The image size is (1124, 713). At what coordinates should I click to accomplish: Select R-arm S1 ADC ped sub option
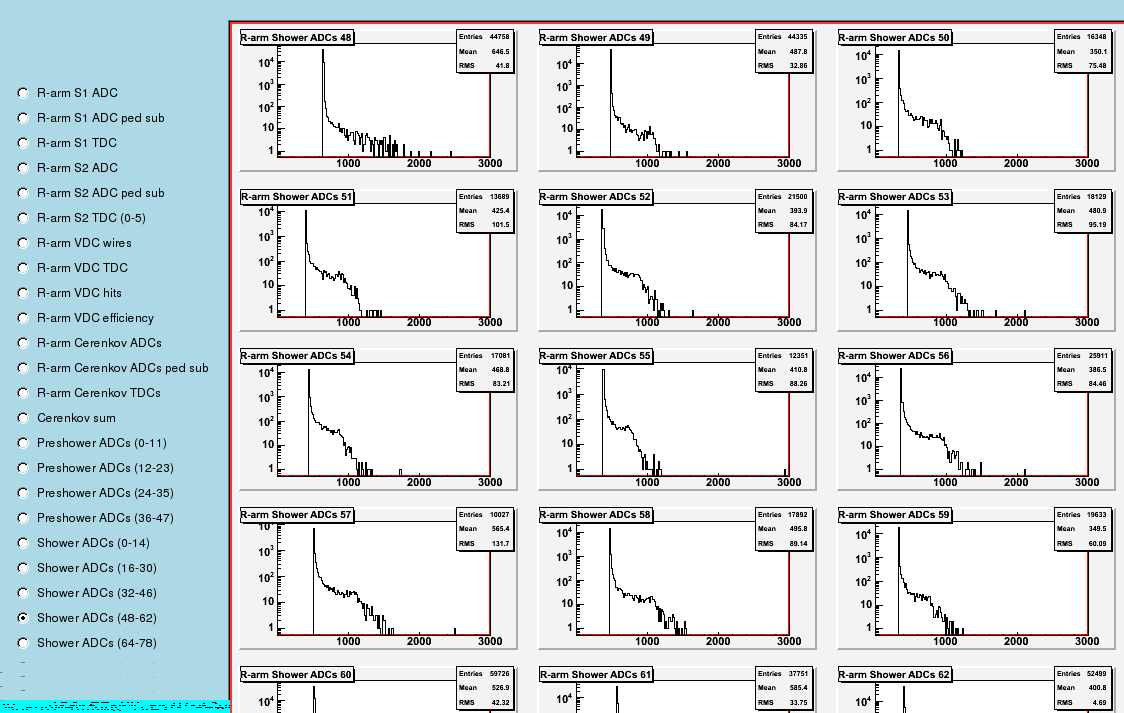point(23,118)
